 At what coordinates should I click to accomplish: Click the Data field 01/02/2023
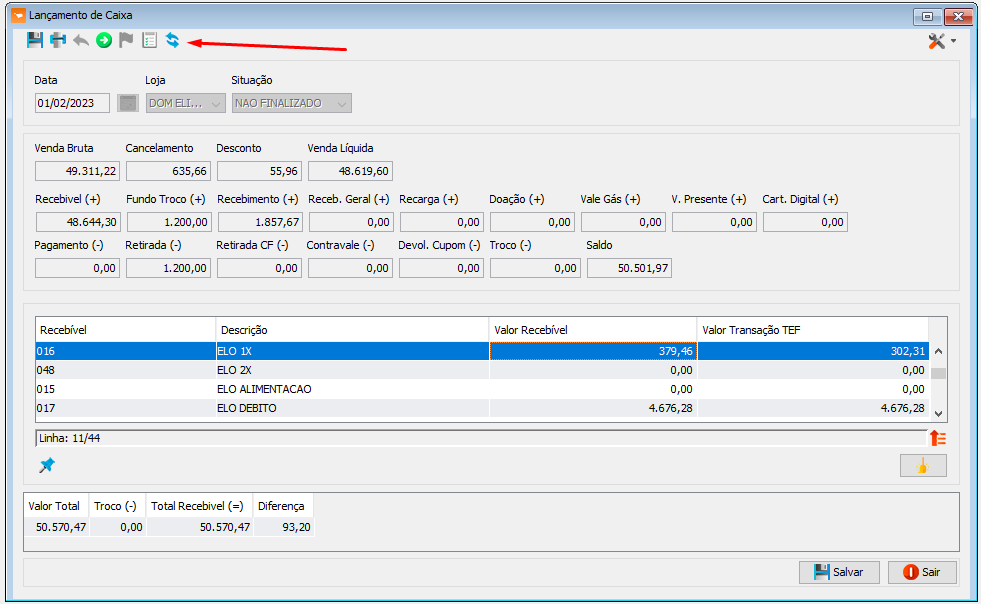tap(73, 103)
